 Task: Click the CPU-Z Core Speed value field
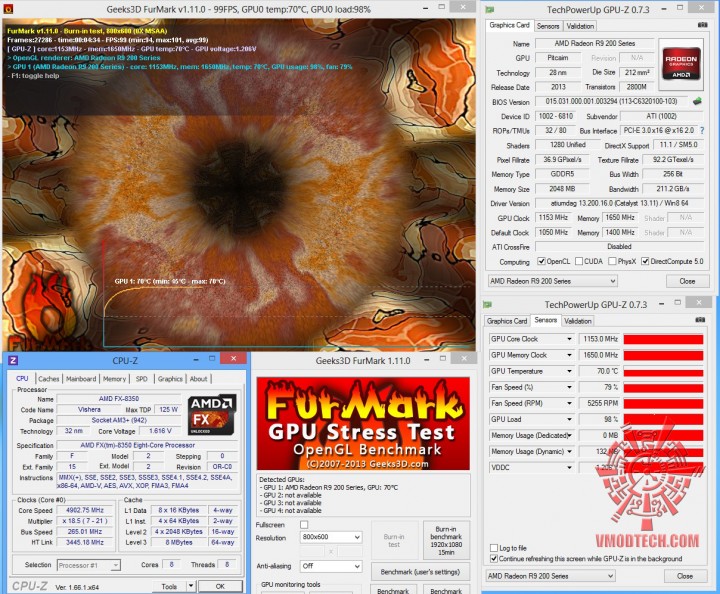click(84, 510)
